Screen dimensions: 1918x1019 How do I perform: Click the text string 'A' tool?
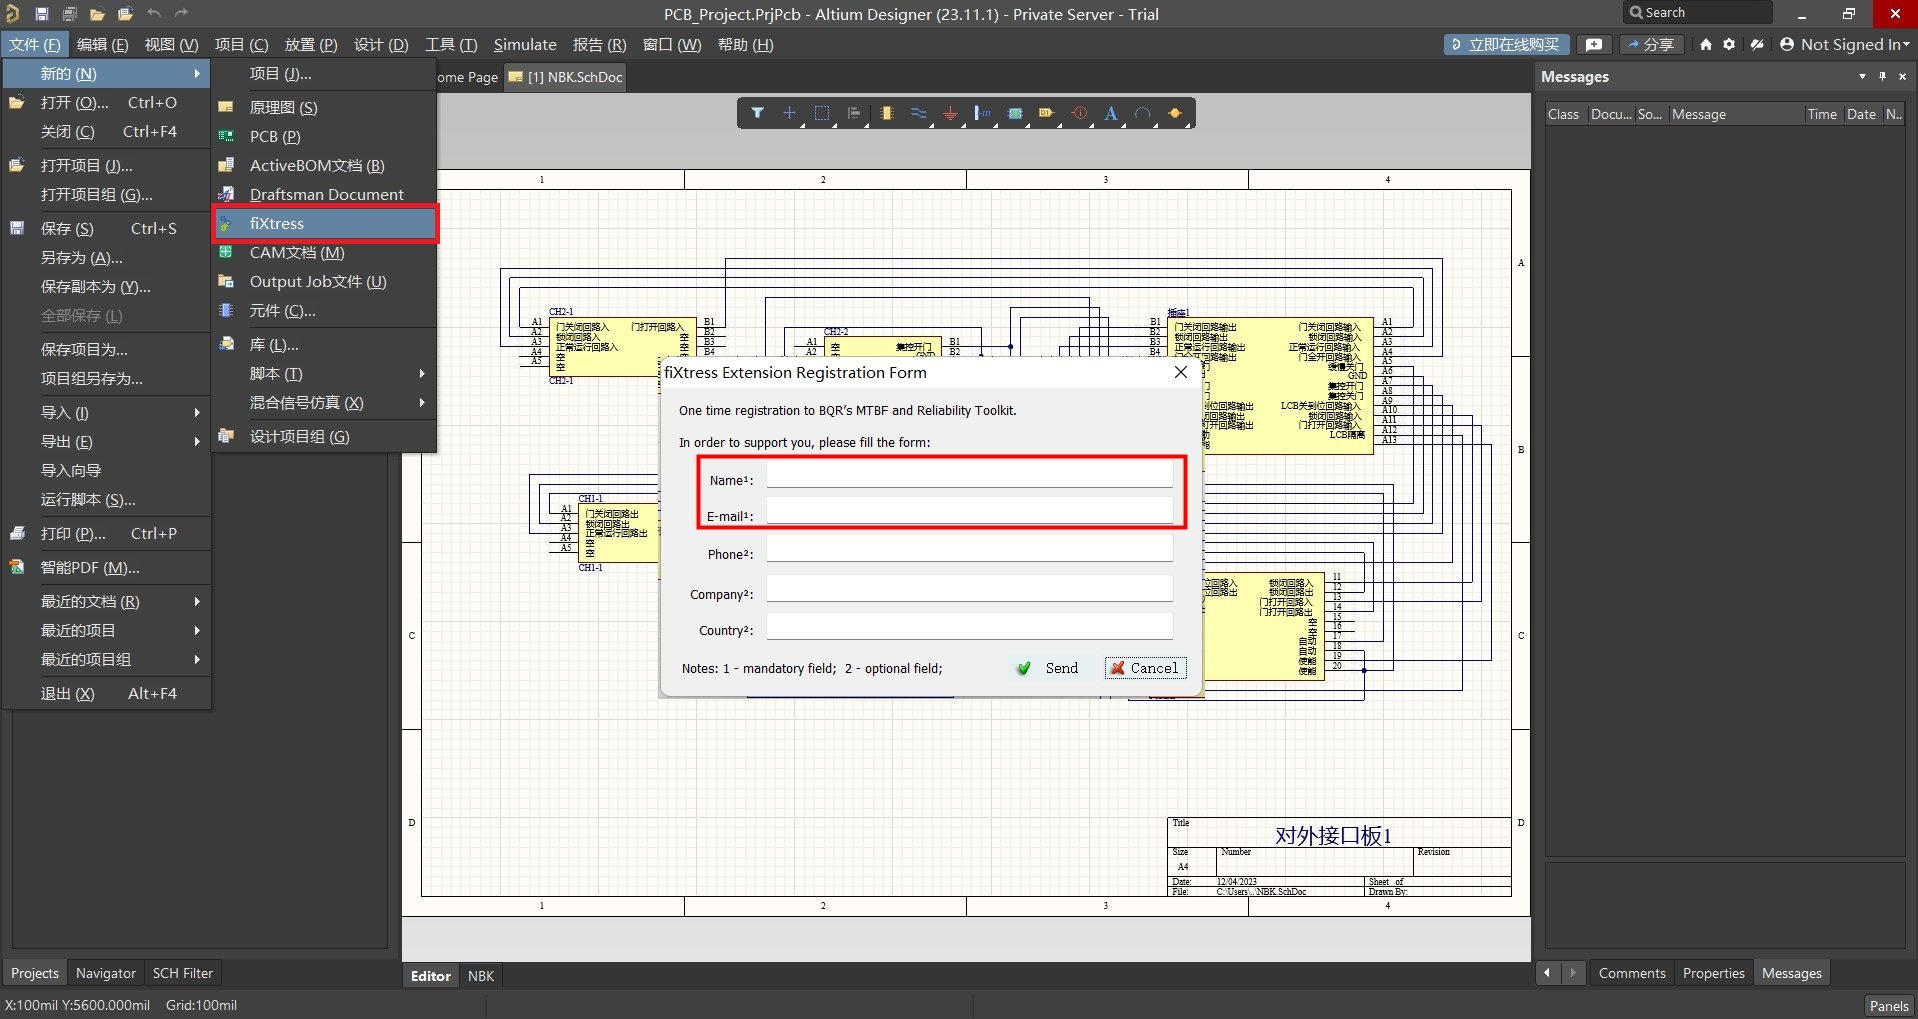[1110, 114]
